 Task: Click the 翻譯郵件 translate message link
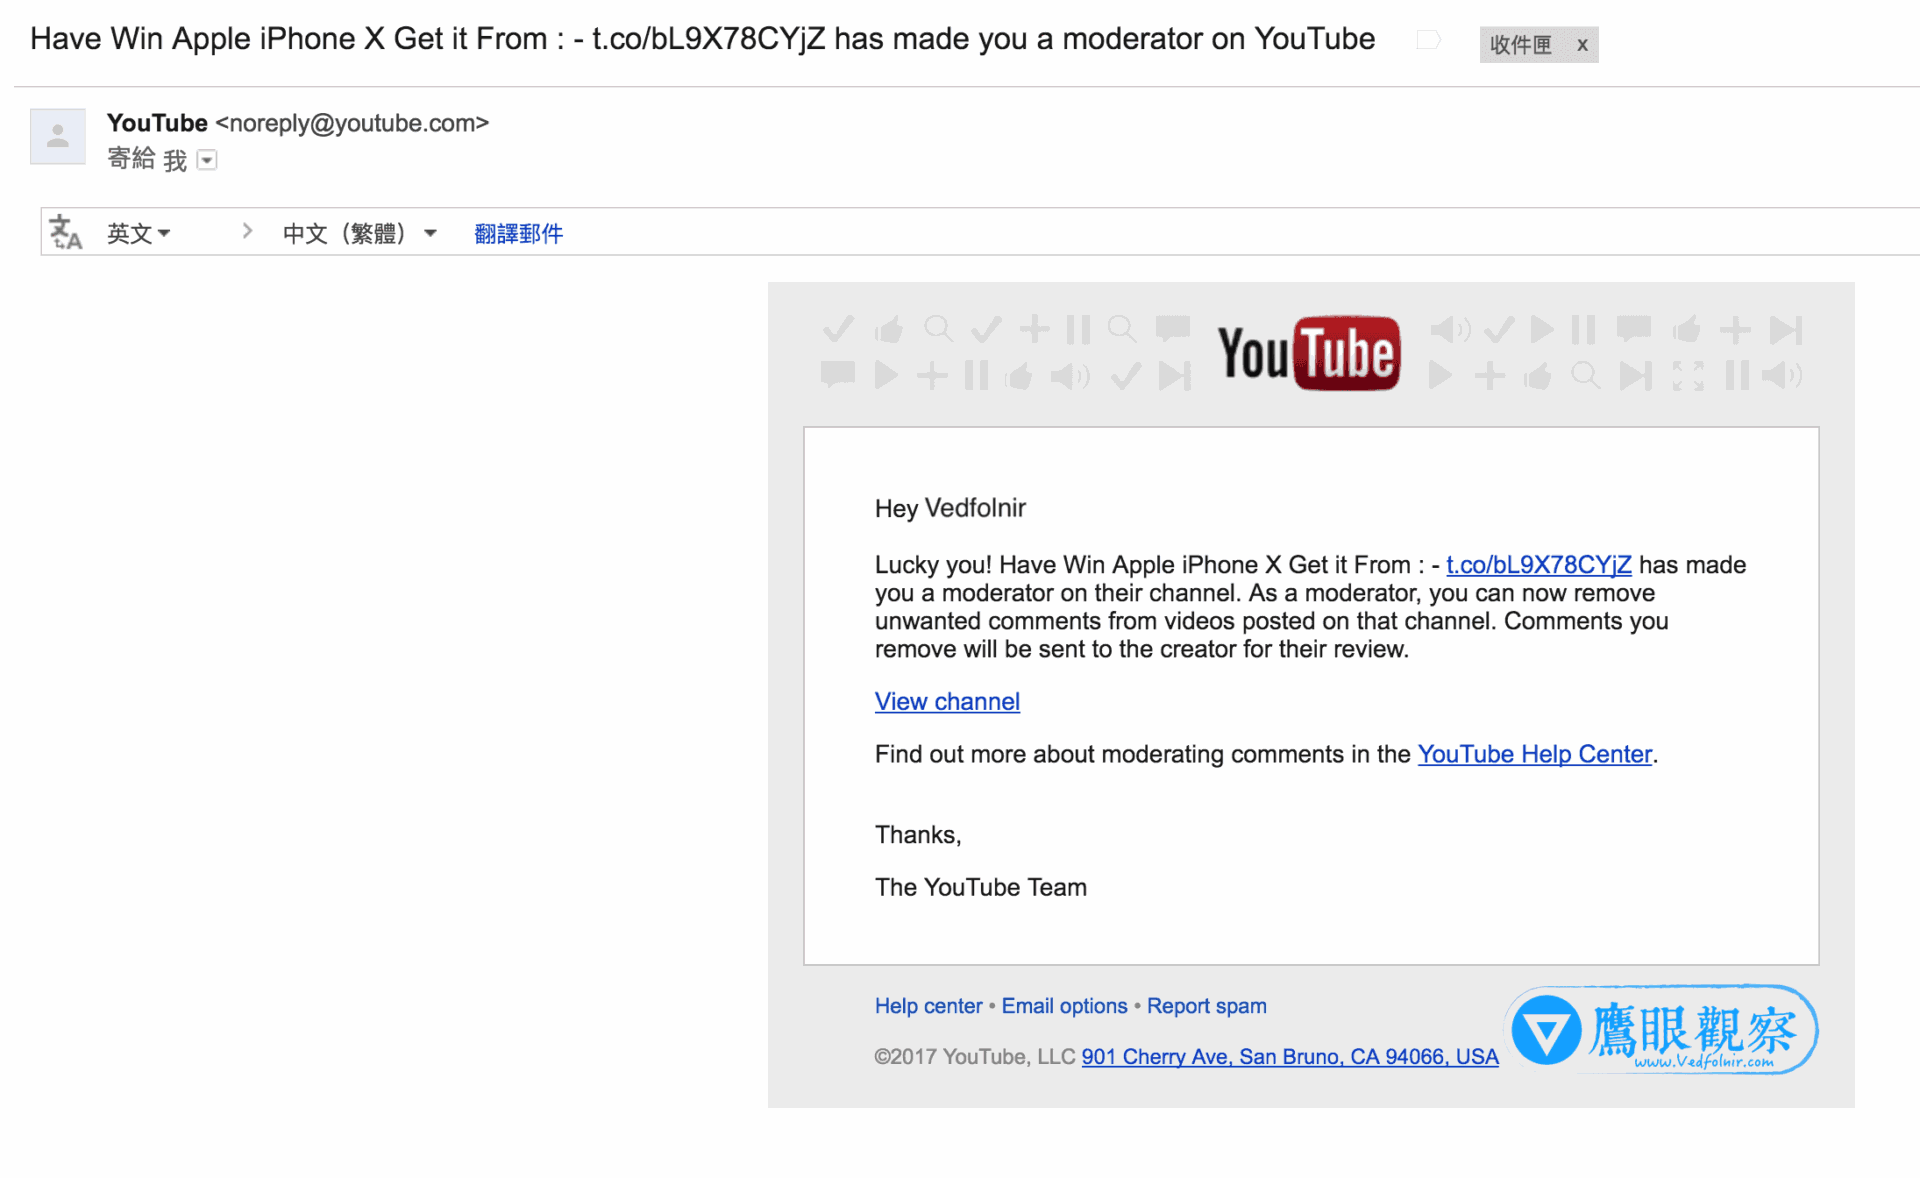(x=518, y=233)
